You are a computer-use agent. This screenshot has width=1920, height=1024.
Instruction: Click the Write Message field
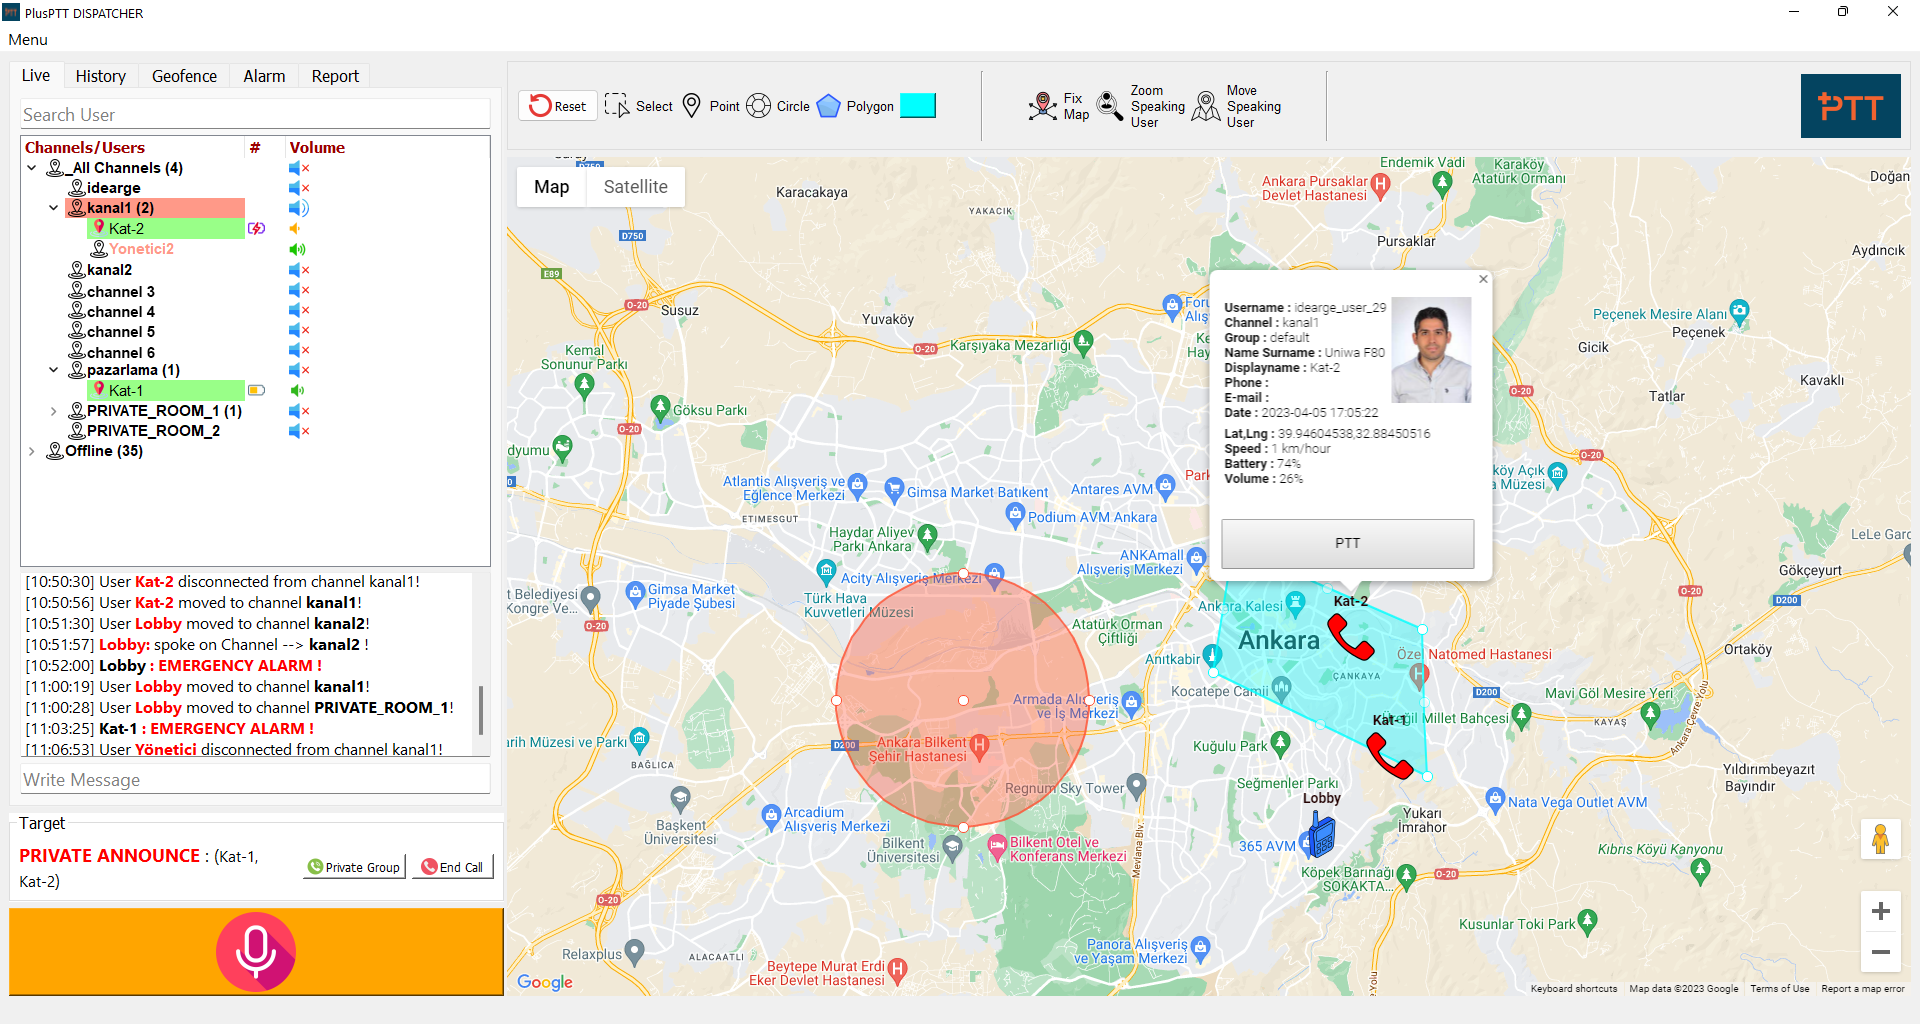pos(255,779)
